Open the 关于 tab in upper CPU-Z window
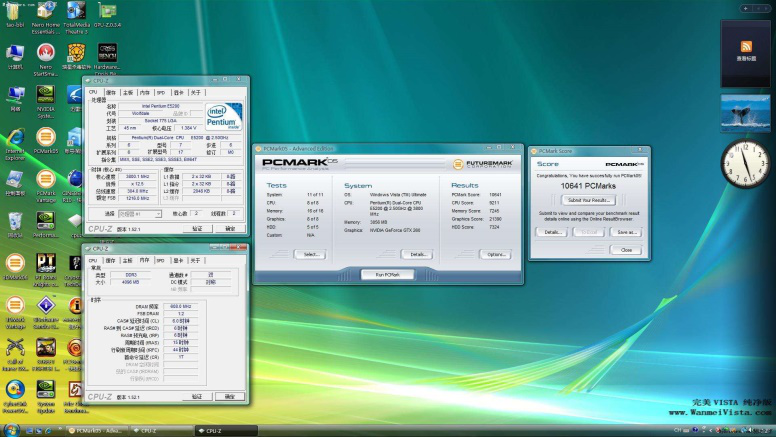Image resolution: width=776 pixels, height=437 pixels. click(196, 93)
